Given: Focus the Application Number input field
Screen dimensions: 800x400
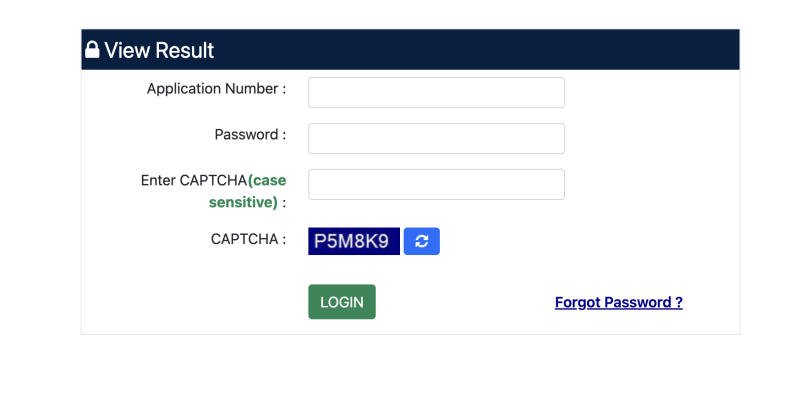Looking at the screenshot, I should tap(436, 92).
